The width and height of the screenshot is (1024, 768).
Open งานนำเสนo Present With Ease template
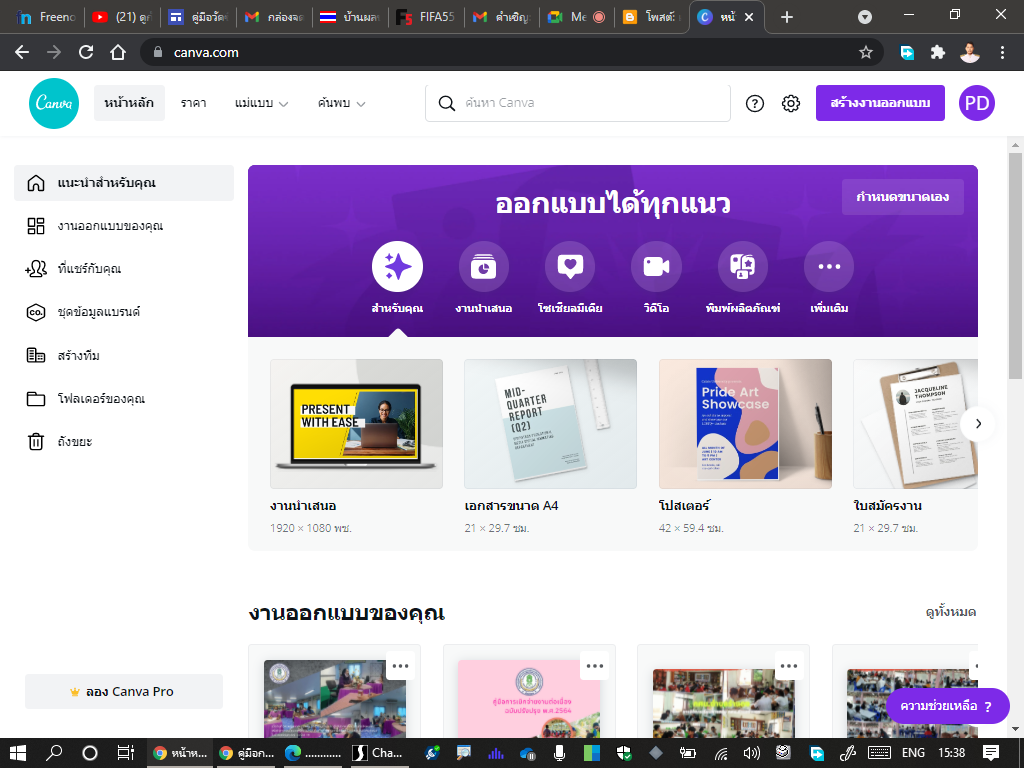356,424
